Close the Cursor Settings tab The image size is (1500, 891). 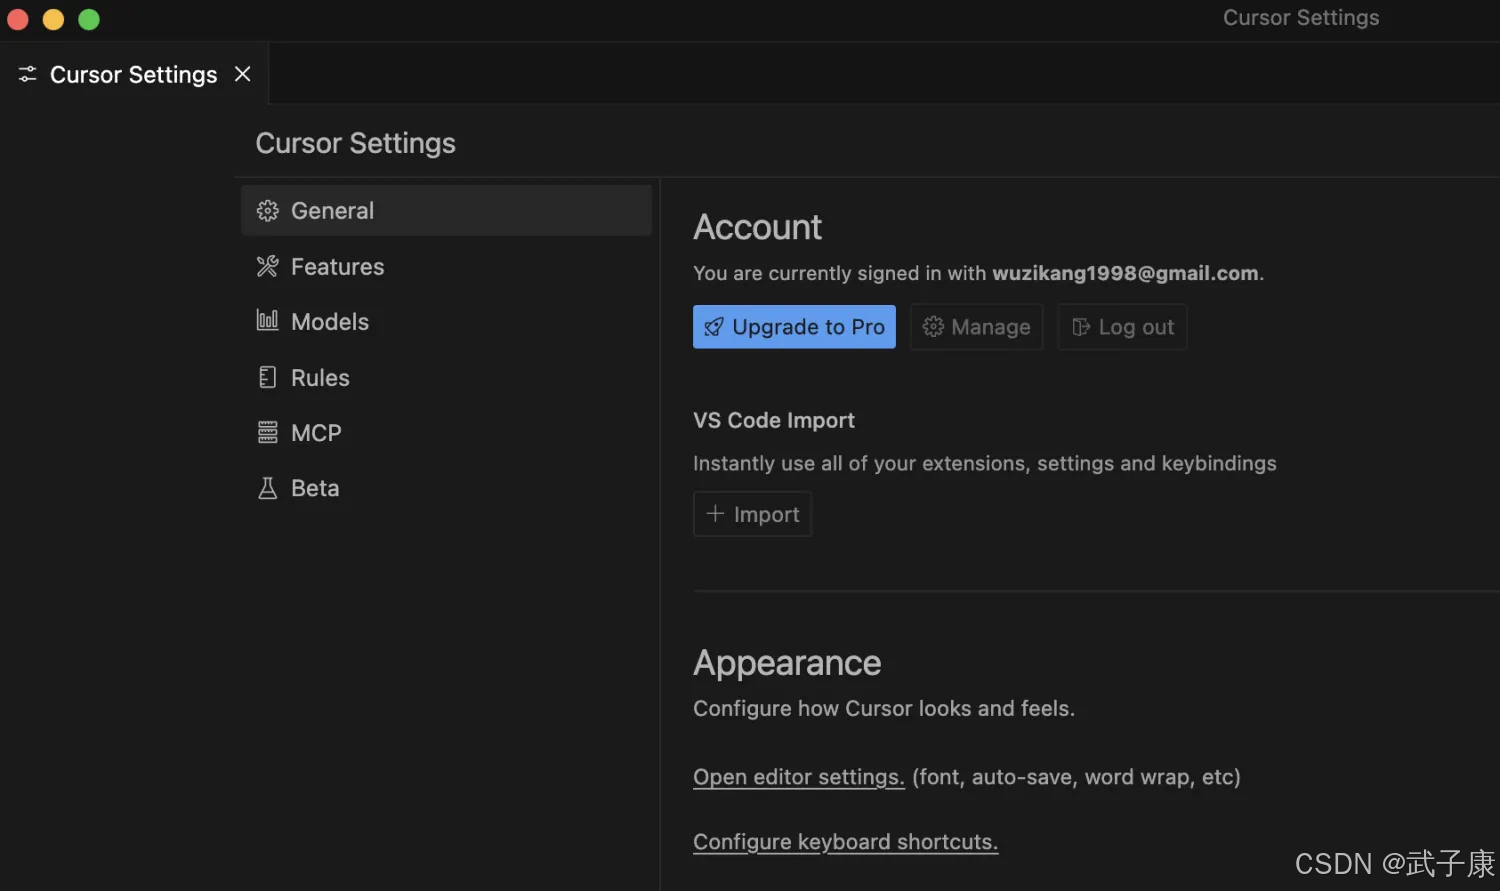242,75
